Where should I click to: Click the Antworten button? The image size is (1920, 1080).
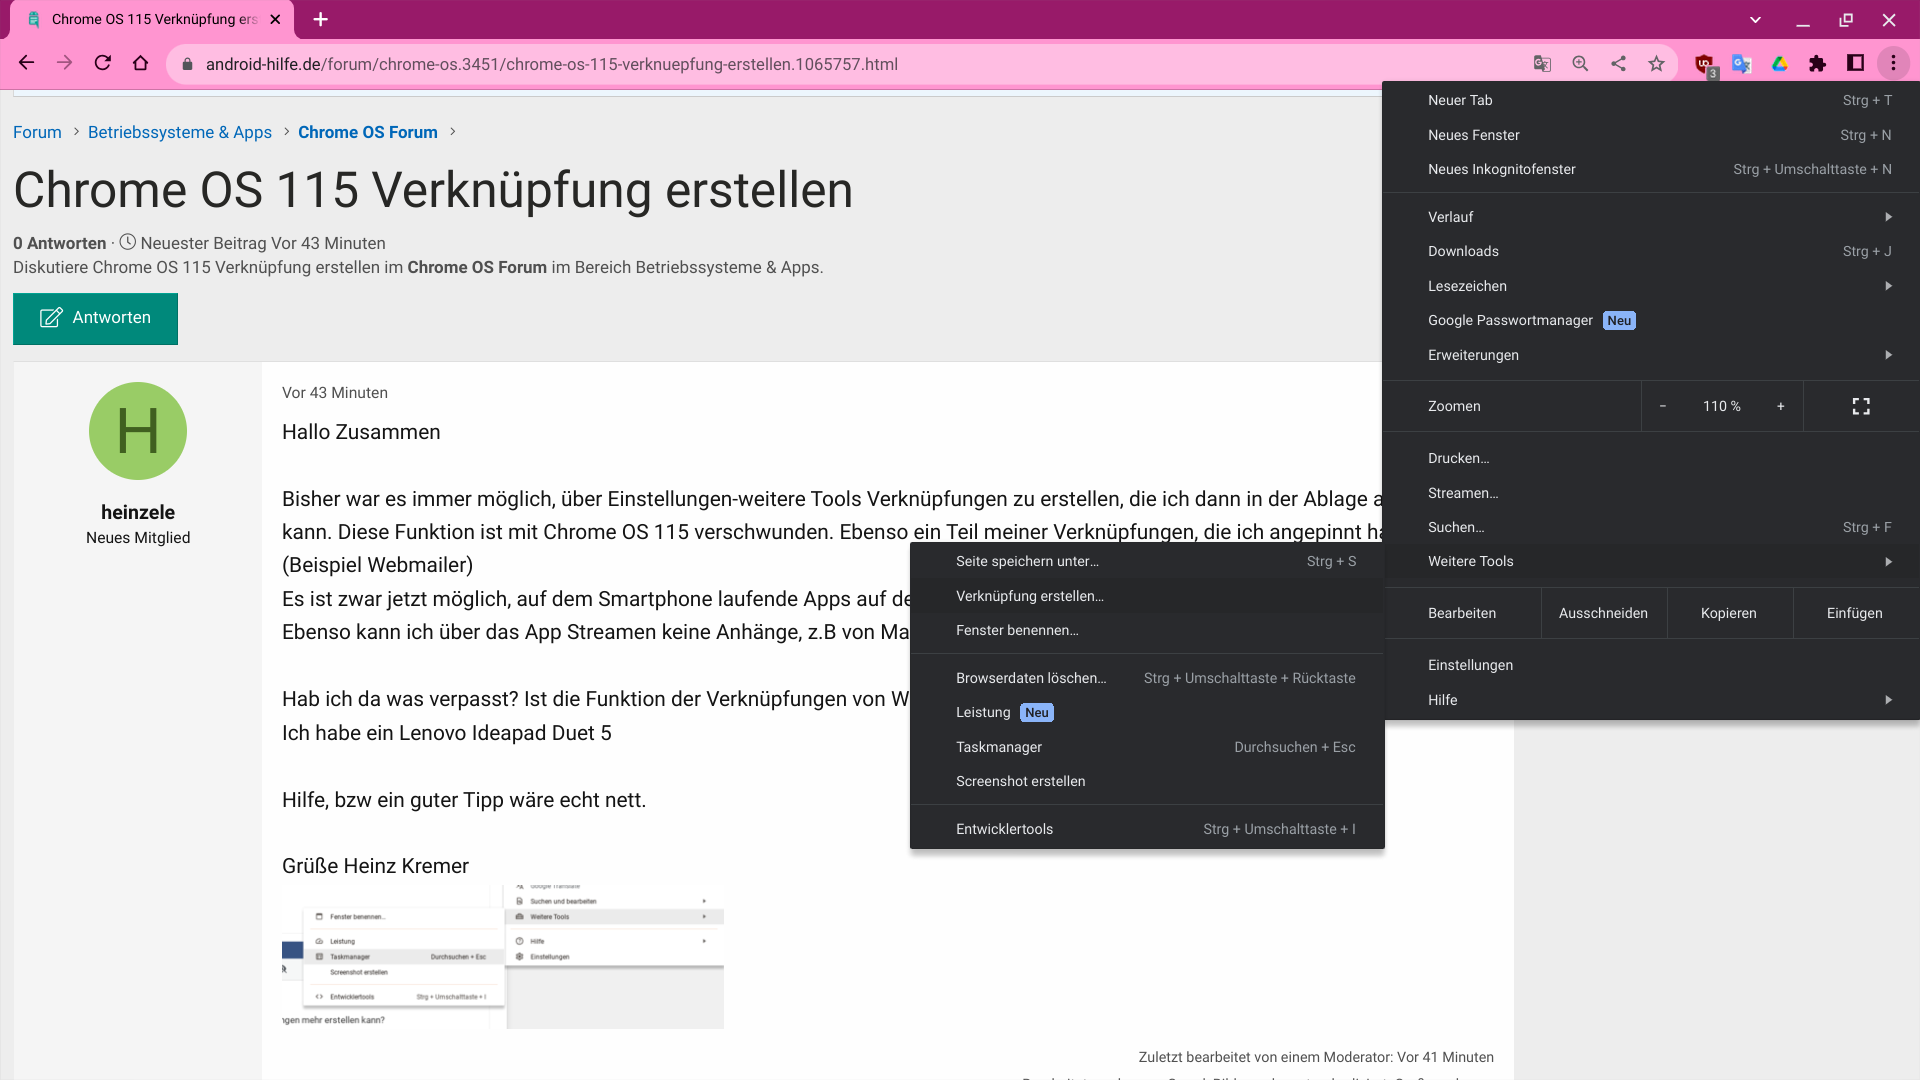95,318
